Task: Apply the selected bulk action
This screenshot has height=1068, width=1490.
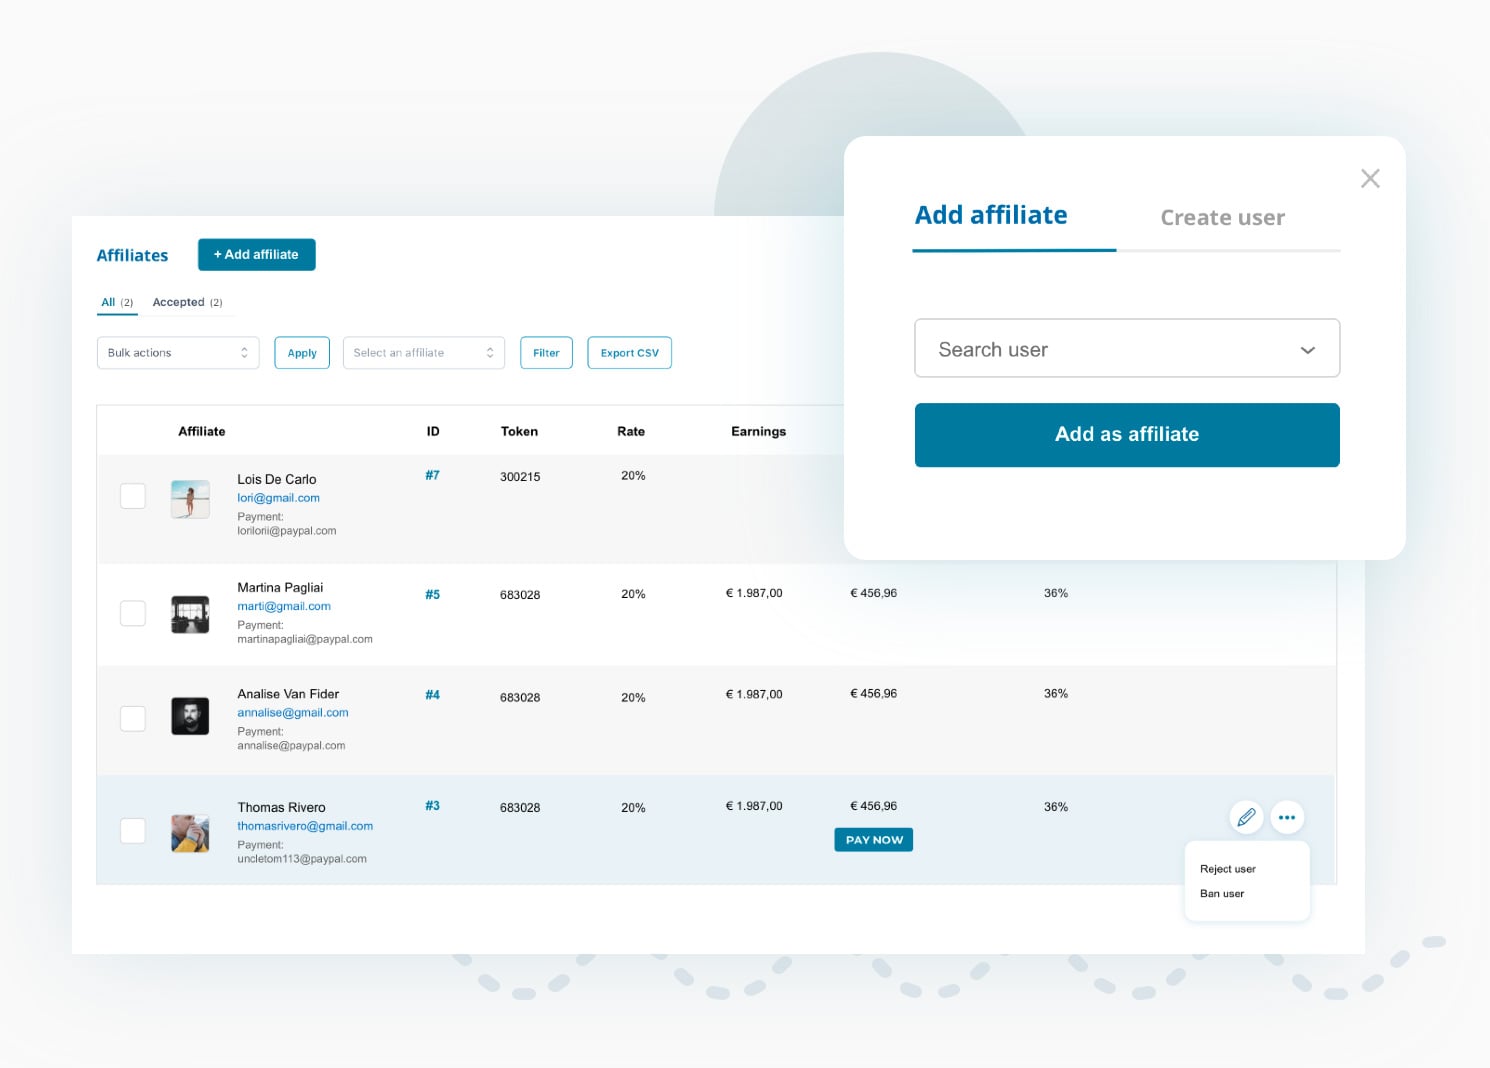Action: click(301, 352)
